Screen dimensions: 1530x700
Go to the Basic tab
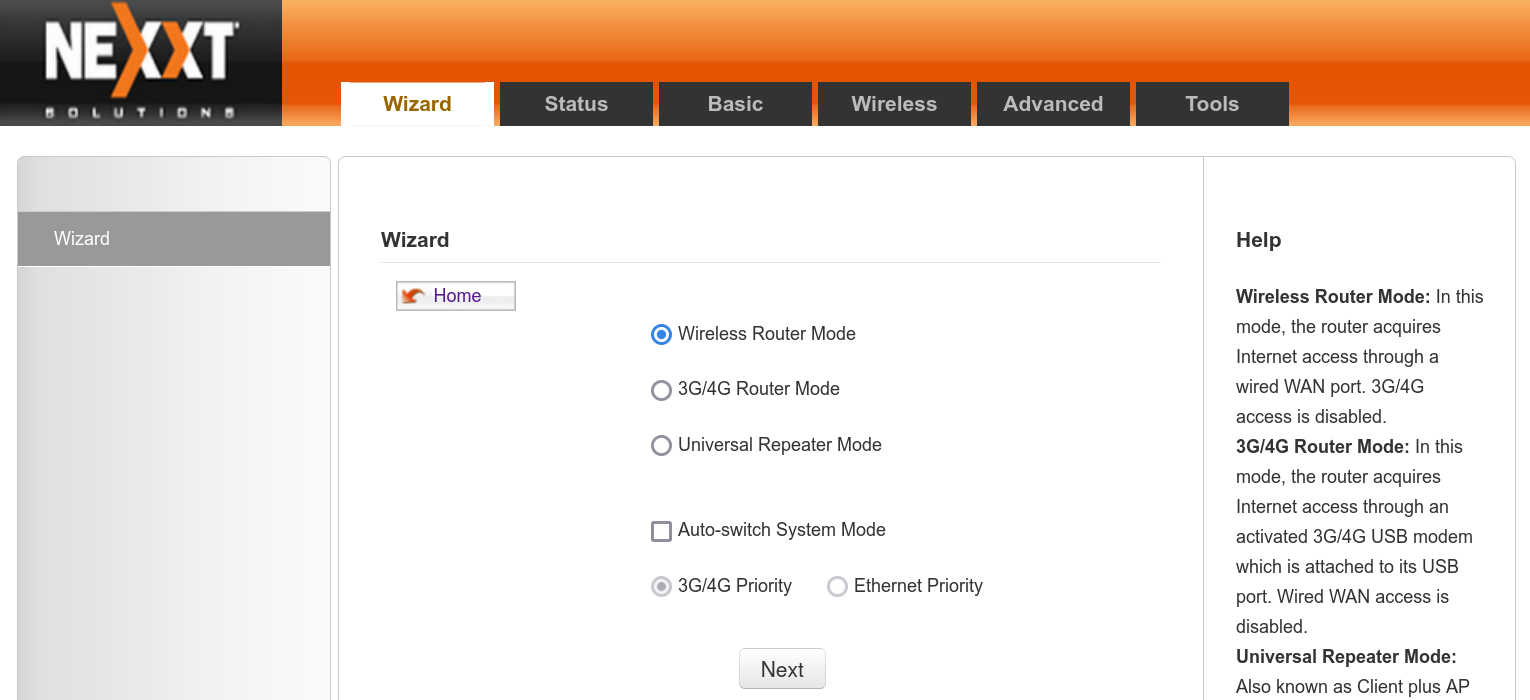coord(735,104)
